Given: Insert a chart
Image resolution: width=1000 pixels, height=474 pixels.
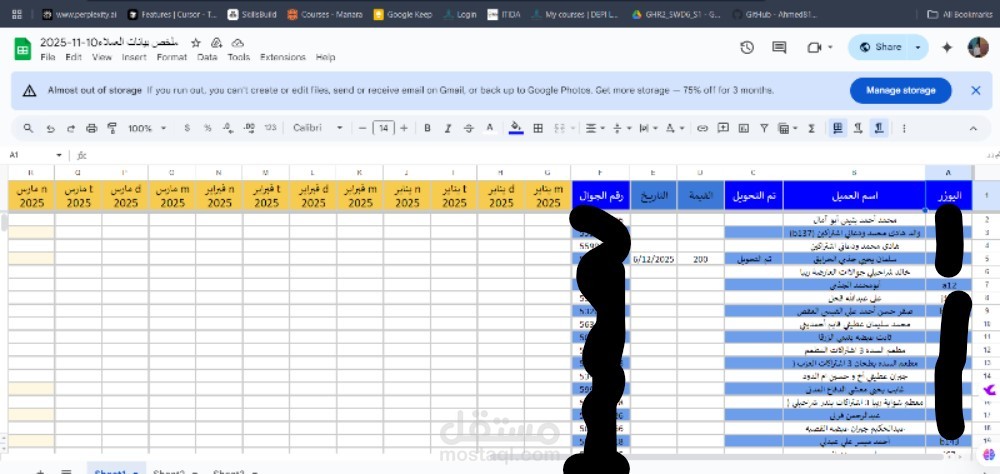Looking at the screenshot, I should (744, 128).
